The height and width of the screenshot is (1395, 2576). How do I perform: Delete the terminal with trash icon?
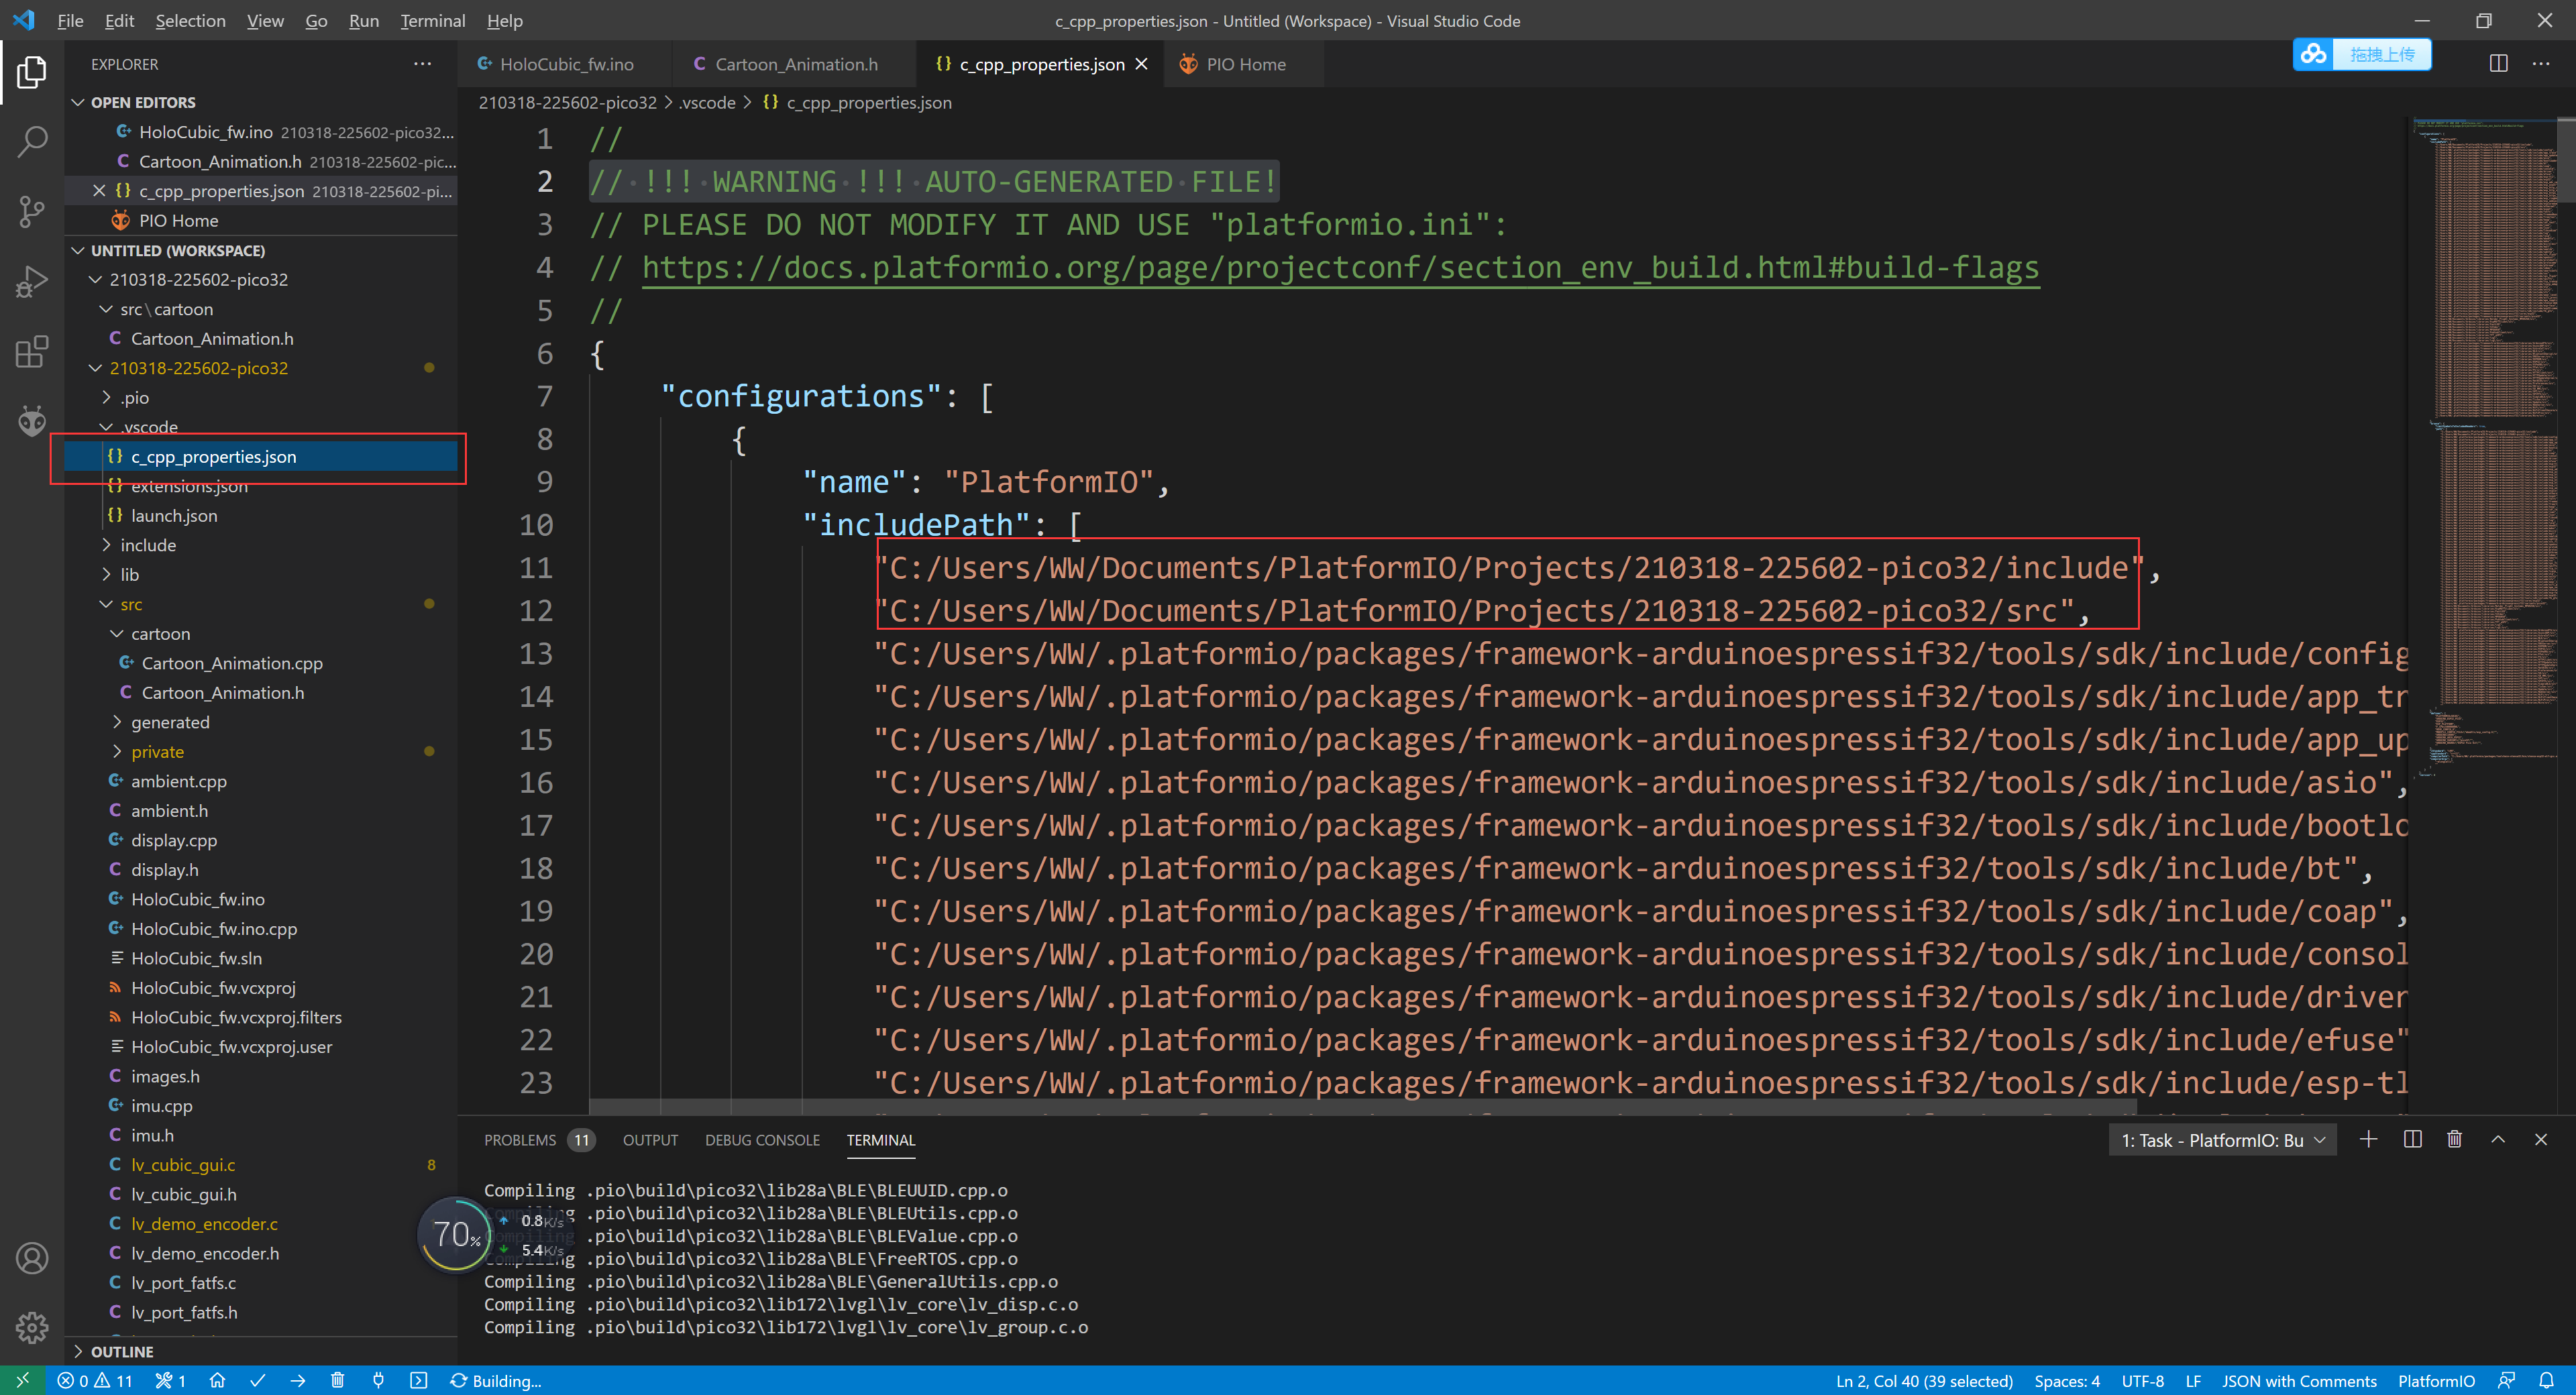click(x=2454, y=1139)
